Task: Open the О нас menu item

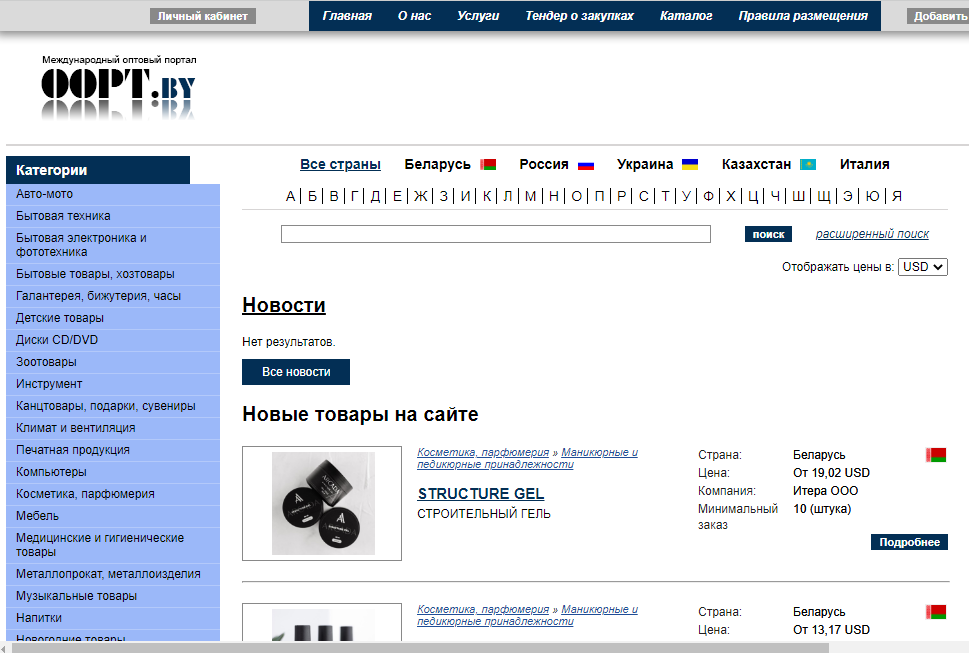Action: [414, 16]
